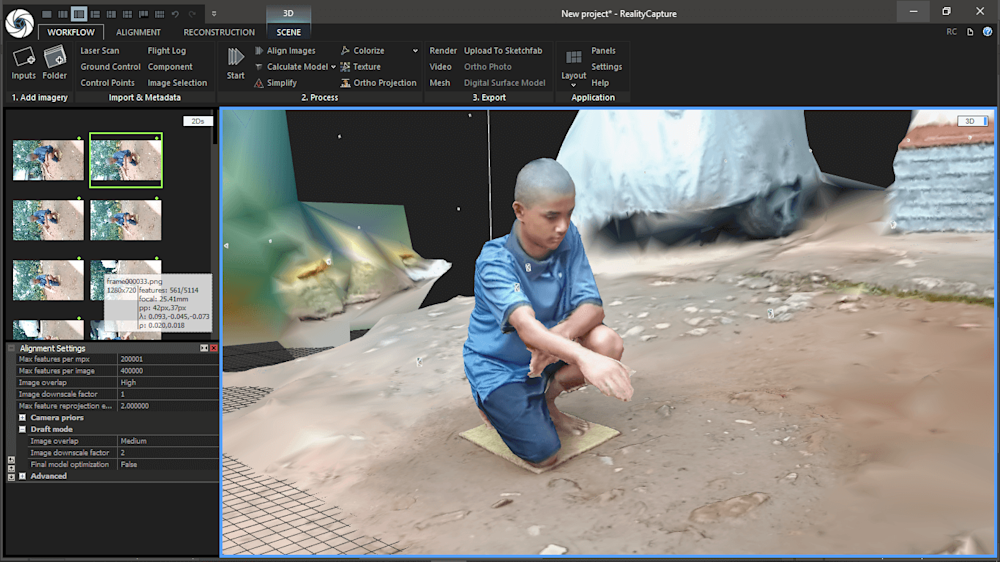The width and height of the screenshot is (1000, 562).
Task: Click the blue help question mark icon
Action: [x=987, y=32]
